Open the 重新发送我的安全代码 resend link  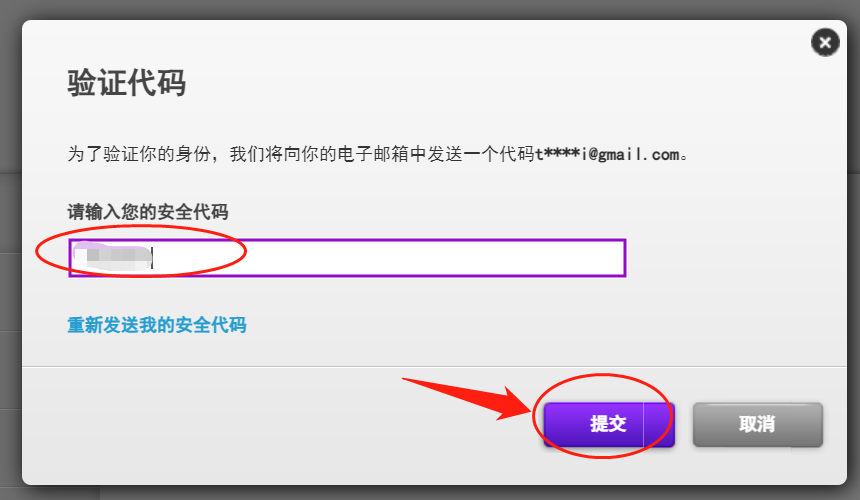[x=157, y=325]
